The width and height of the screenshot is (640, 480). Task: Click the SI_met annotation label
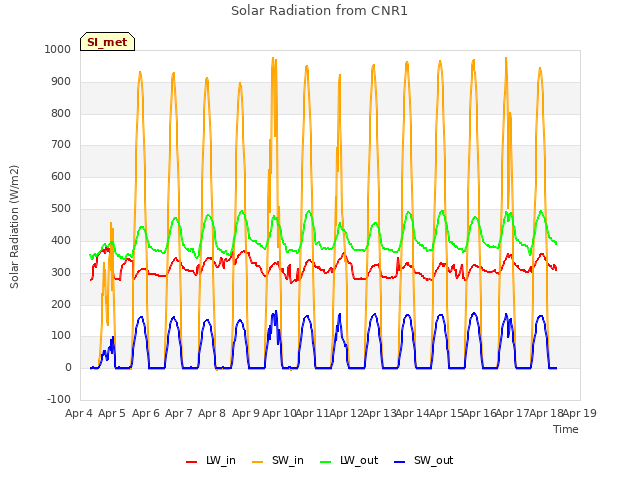pos(107,42)
